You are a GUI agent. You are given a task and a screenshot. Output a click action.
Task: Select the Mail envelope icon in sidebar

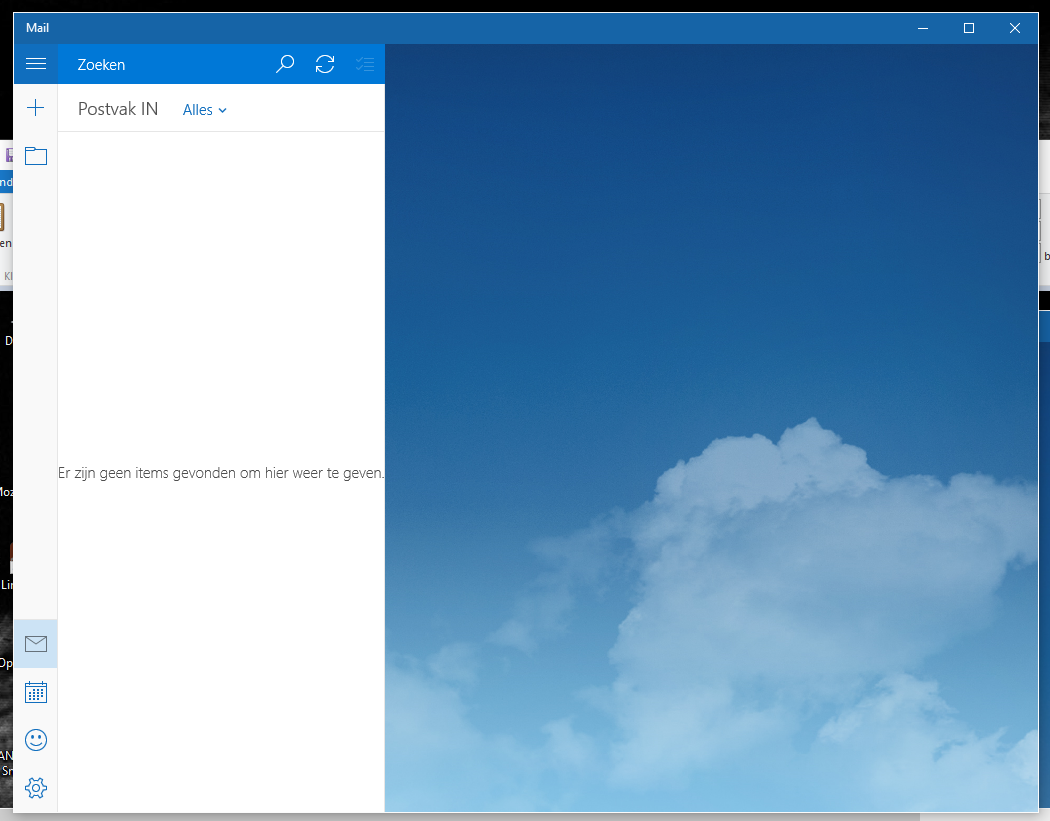pyautogui.click(x=36, y=644)
